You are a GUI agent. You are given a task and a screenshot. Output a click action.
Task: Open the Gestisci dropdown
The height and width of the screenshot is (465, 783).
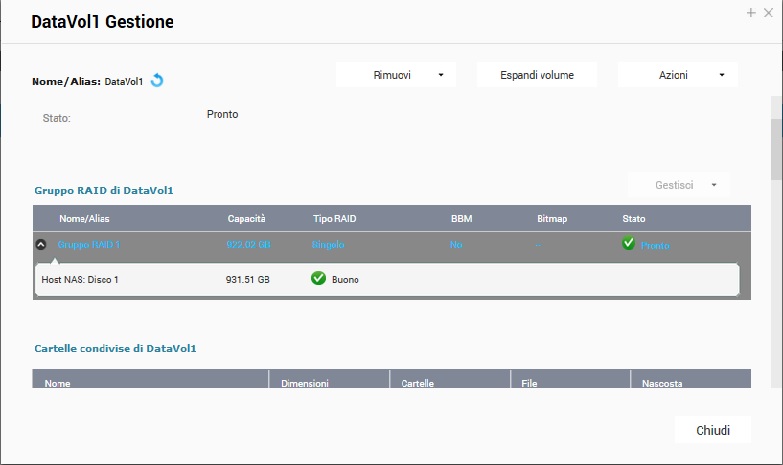click(x=678, y=185)
